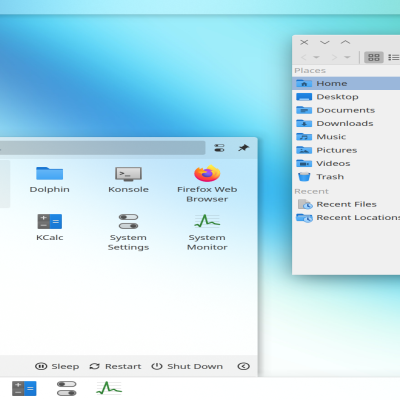Open KCalc in launcher grid
Screen dimensions: 400x400
pyautogui.click(x=49, y=228)
